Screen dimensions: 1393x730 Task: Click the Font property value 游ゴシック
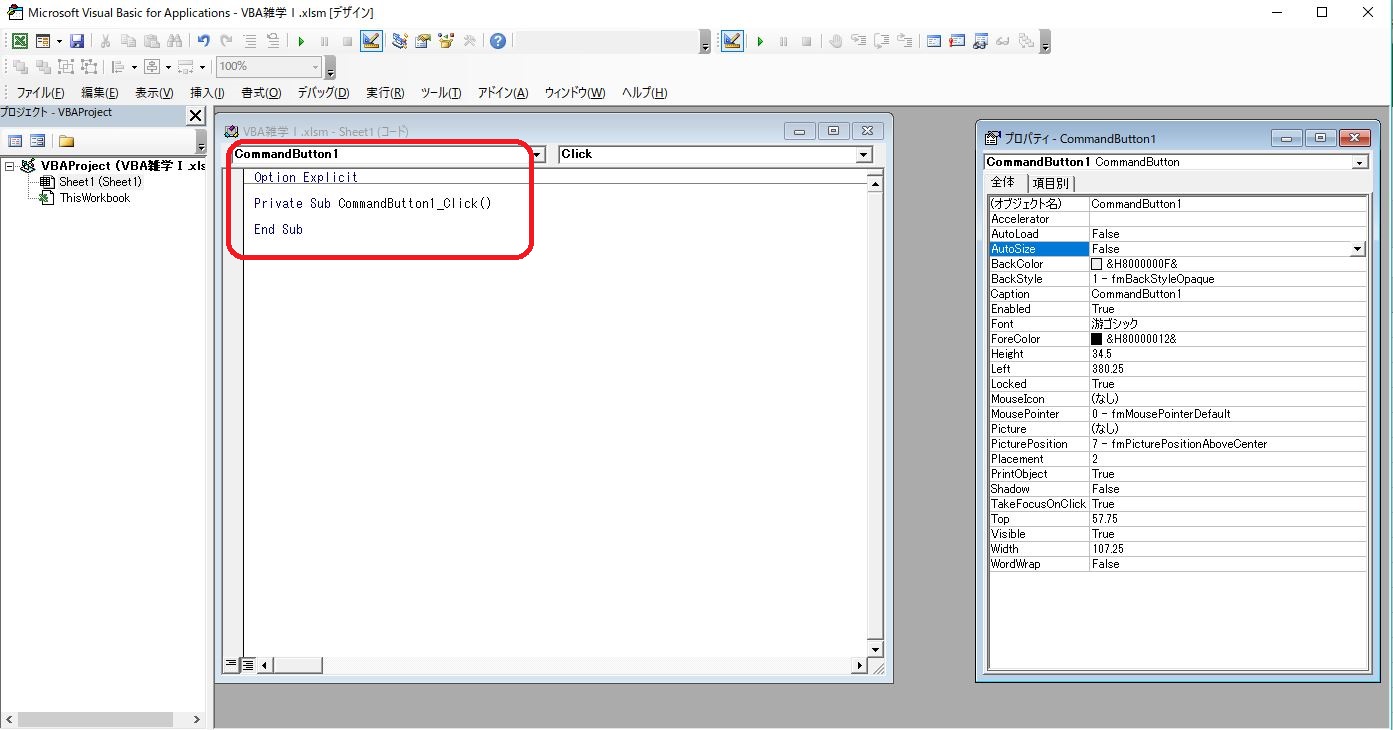(1114, 324)
